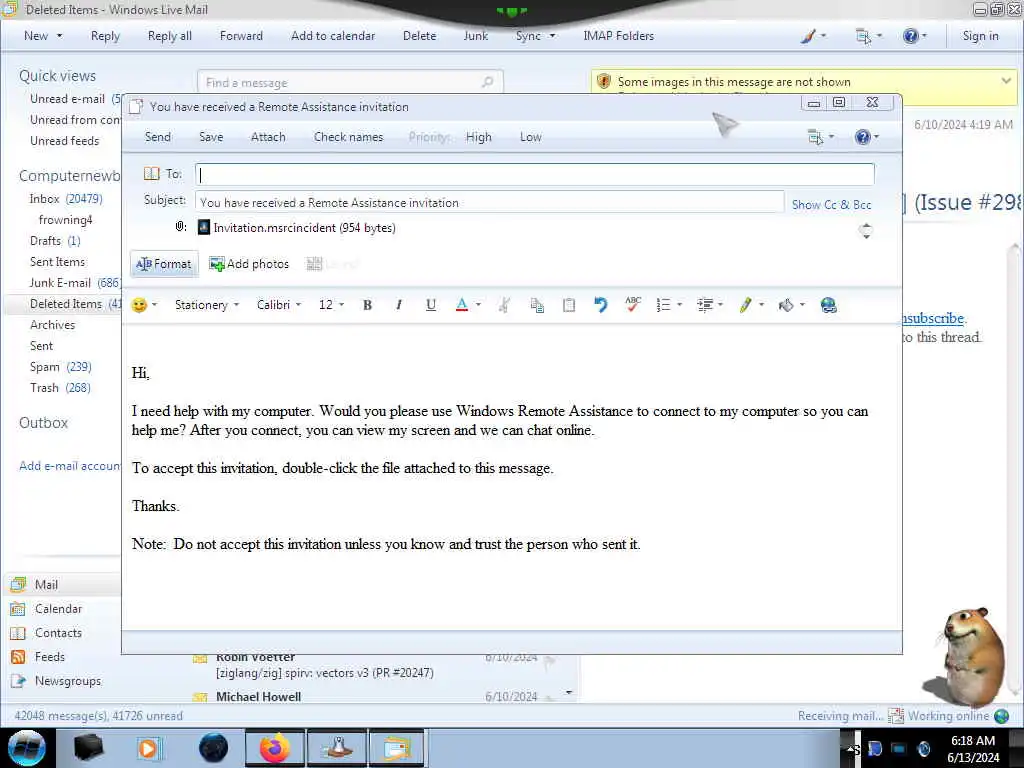Image resolution: width=1024 pixels, height=768 pixels.
Task: Toggle underline formatting in the message
Action: (430, 305)
